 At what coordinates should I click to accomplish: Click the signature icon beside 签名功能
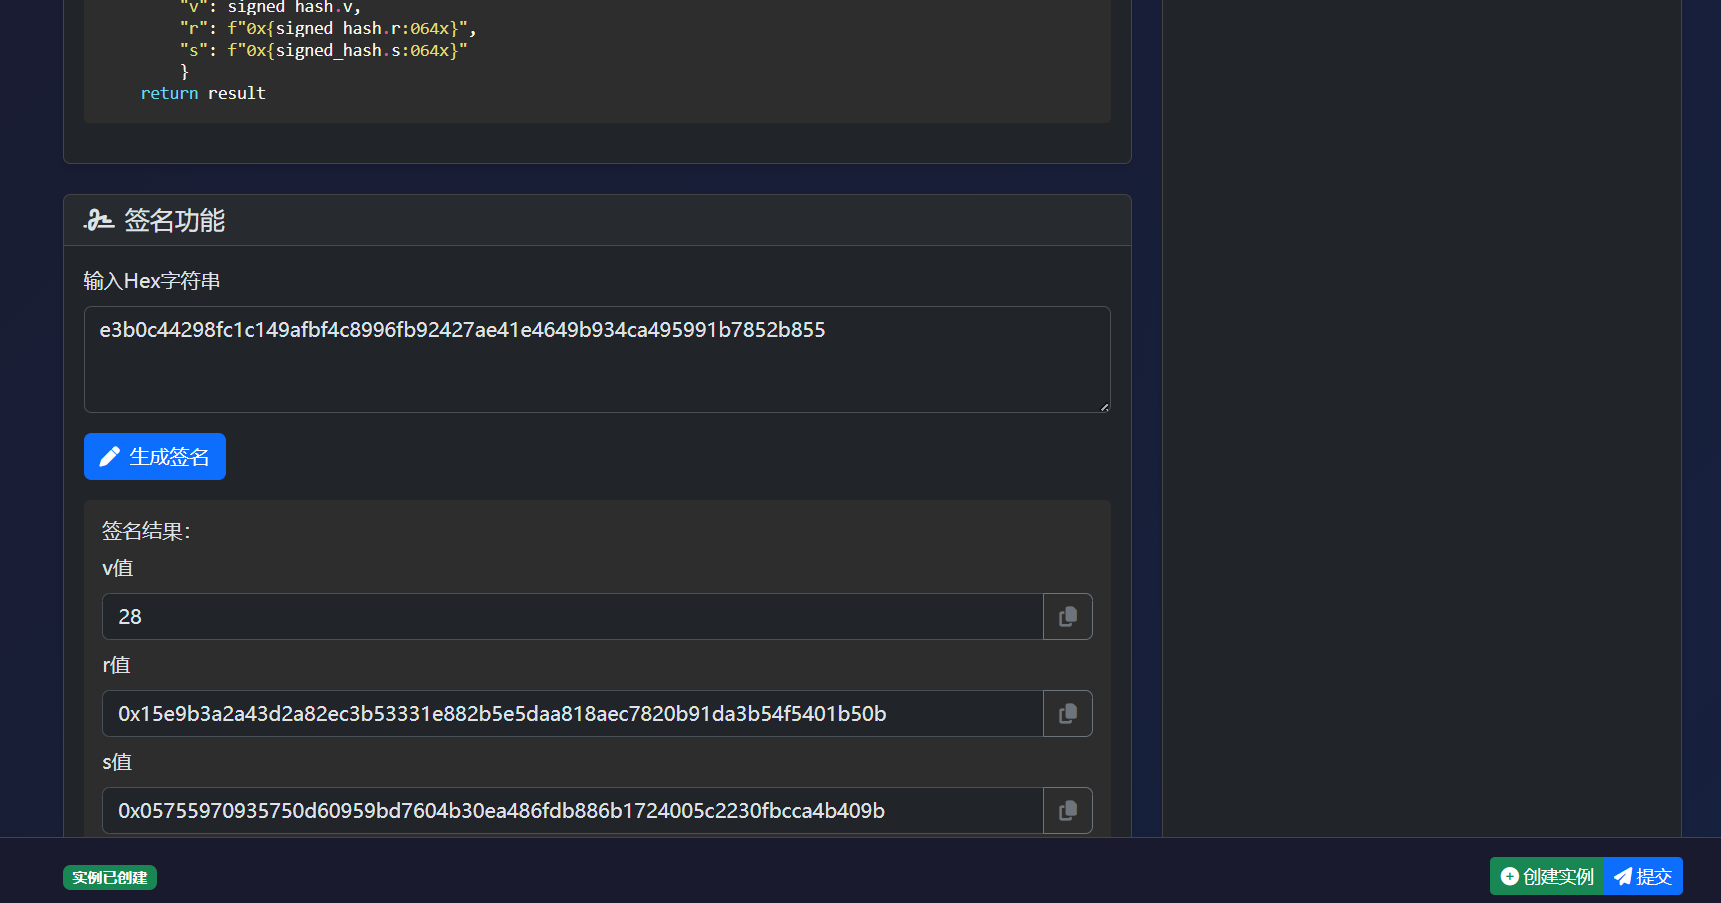[99, 220]
